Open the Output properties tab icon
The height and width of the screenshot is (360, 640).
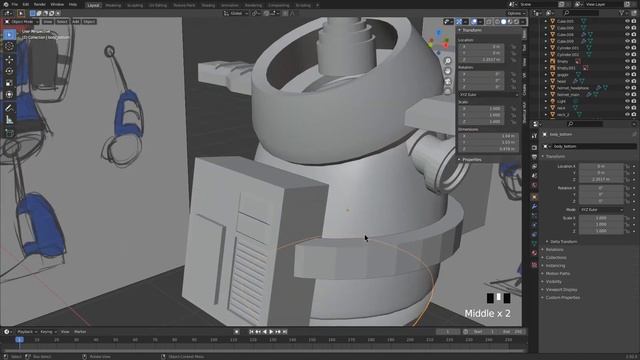(x=534, y=157)
